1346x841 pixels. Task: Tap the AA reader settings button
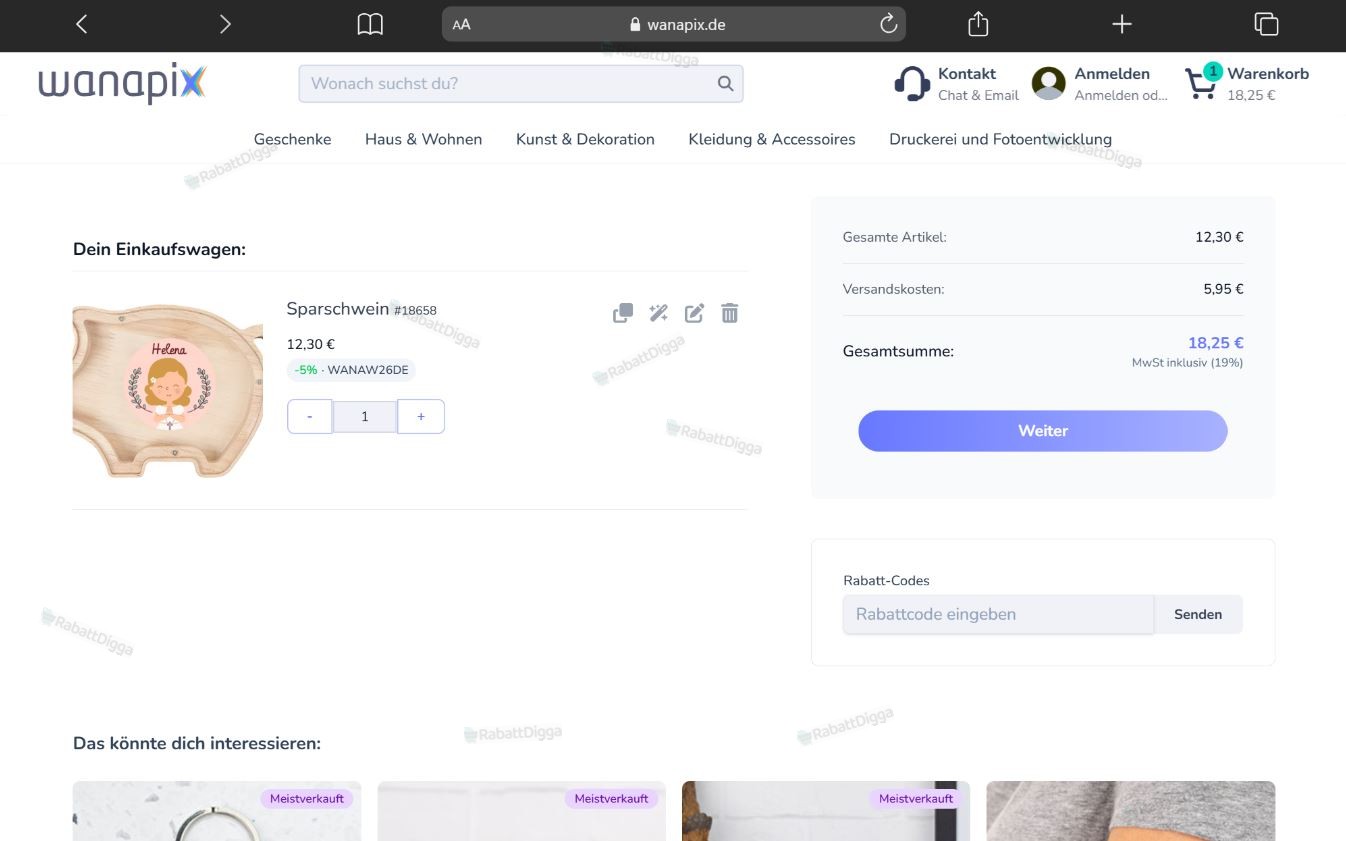(x=461, y=25)
